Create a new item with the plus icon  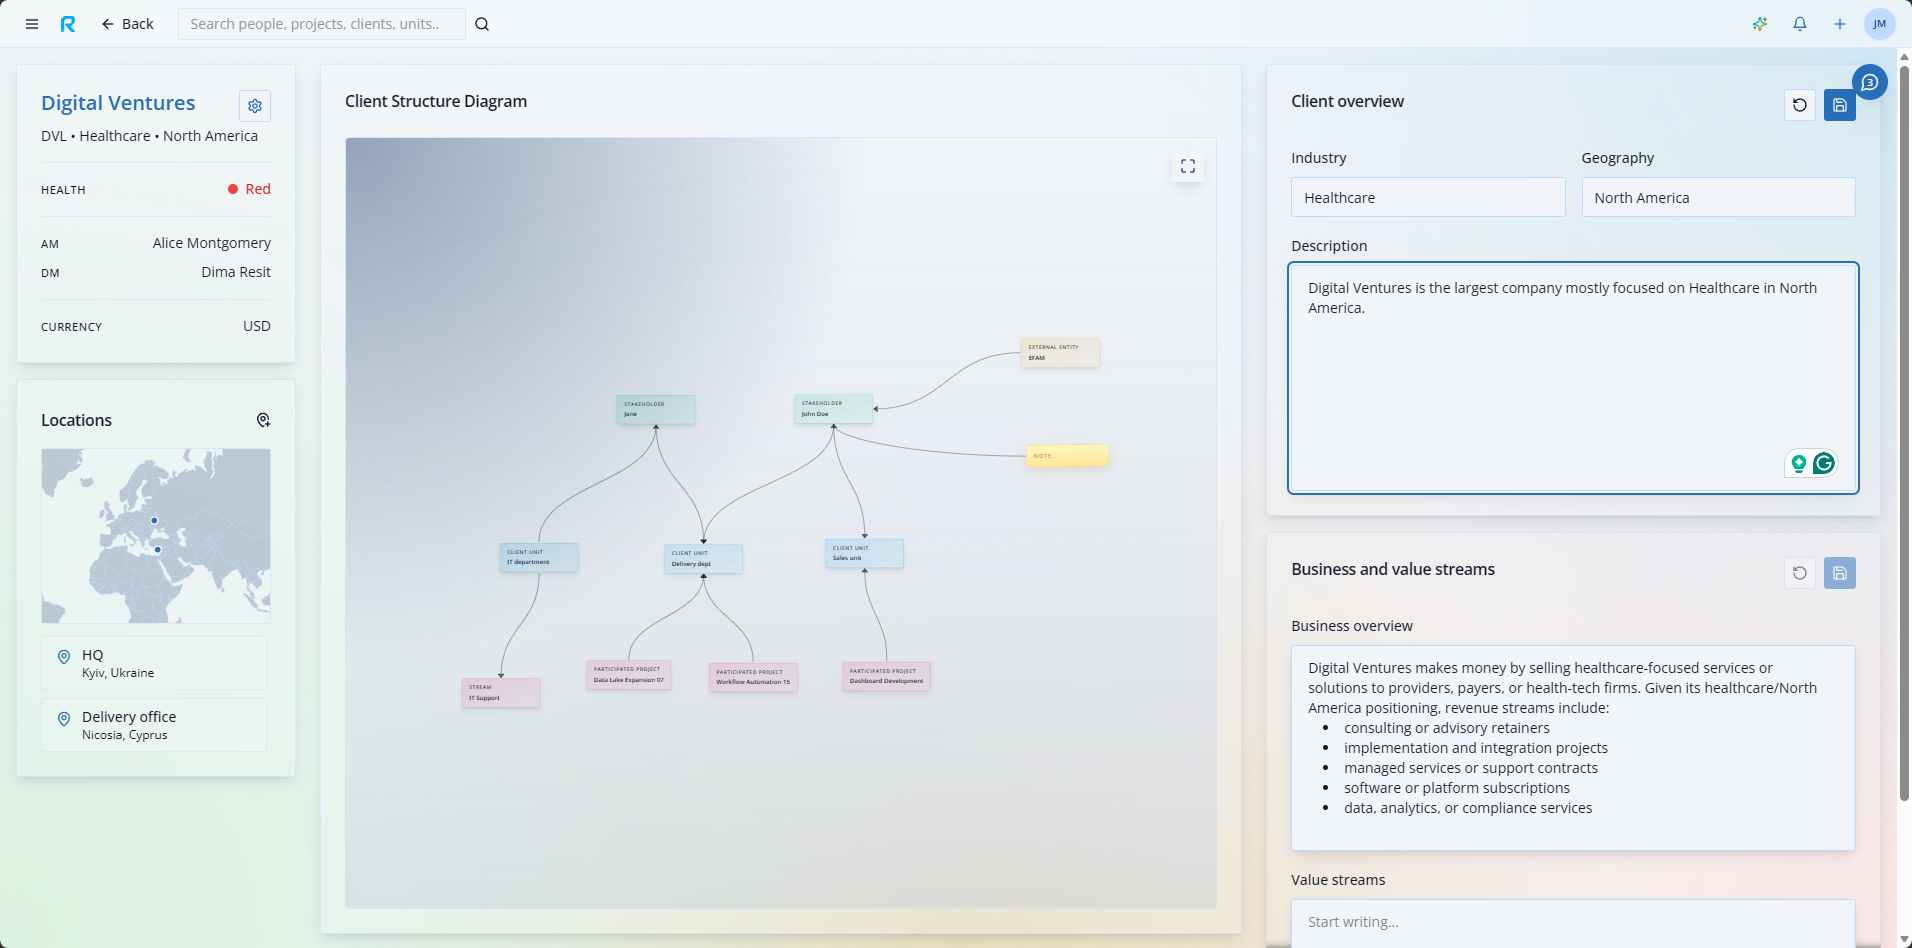pyautogui.click(x=1840, y=23)
